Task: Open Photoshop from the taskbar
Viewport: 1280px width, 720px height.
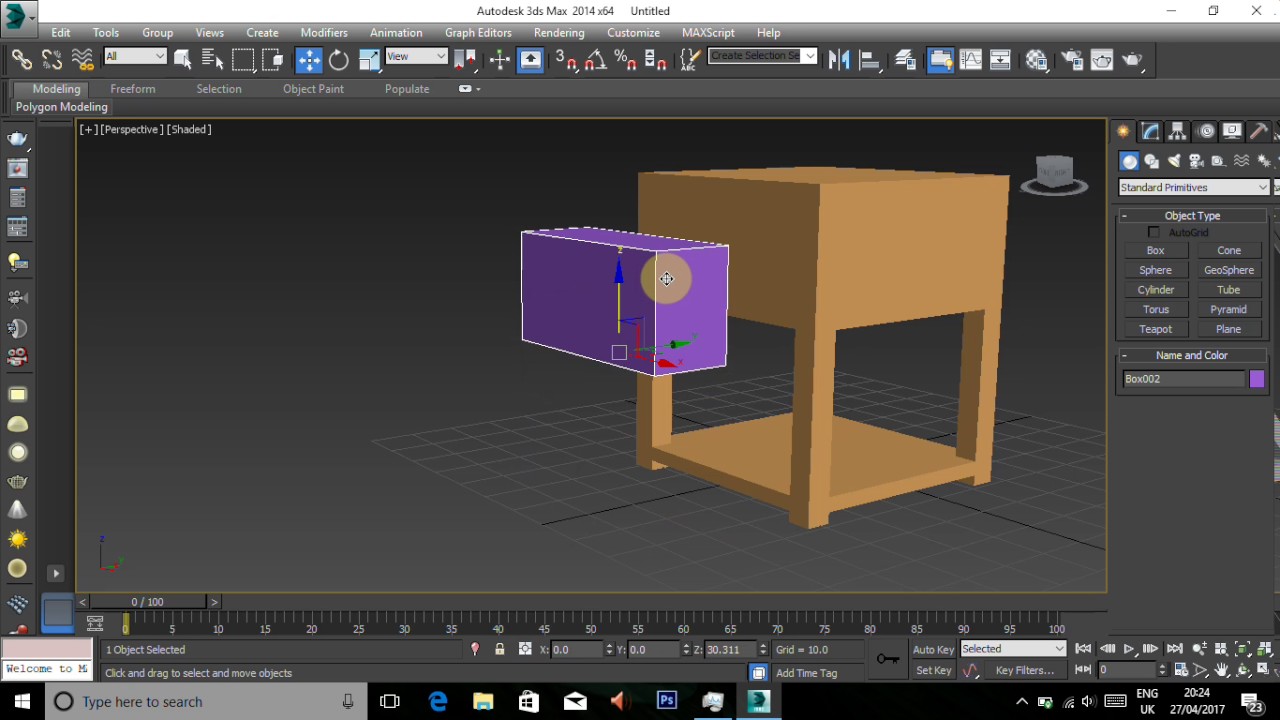Action: (666, 701)
